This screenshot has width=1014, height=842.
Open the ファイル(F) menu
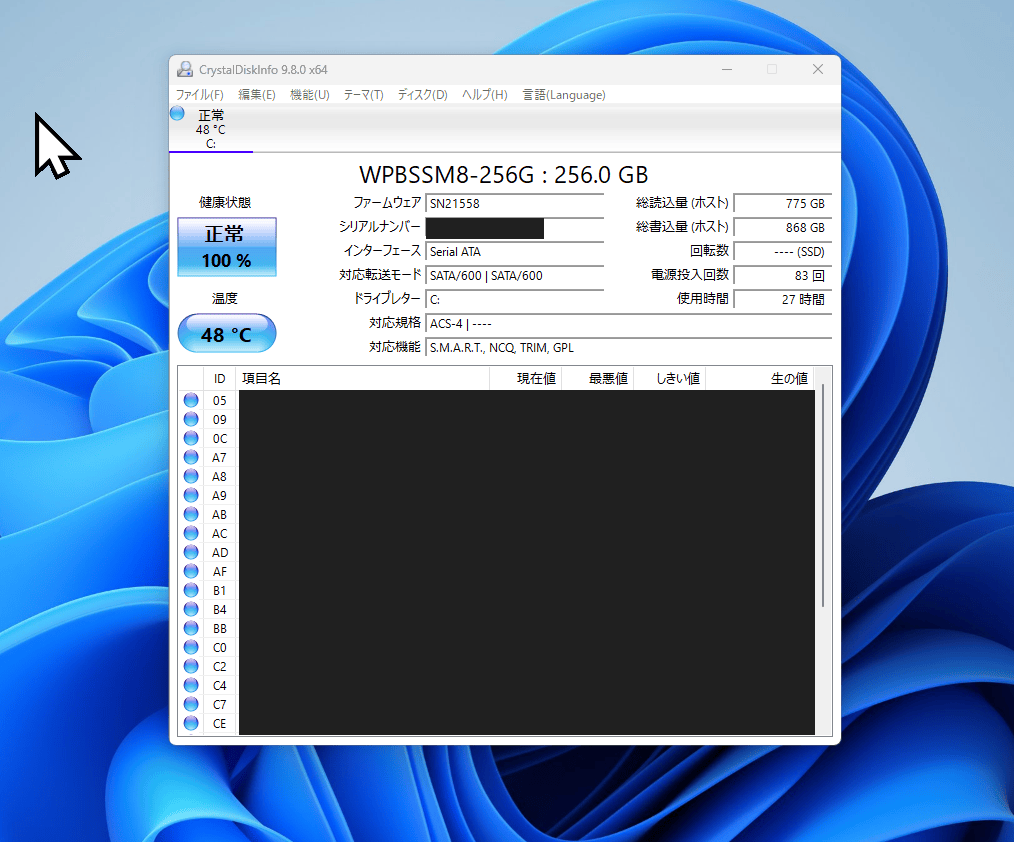click(x=200, y=95)
